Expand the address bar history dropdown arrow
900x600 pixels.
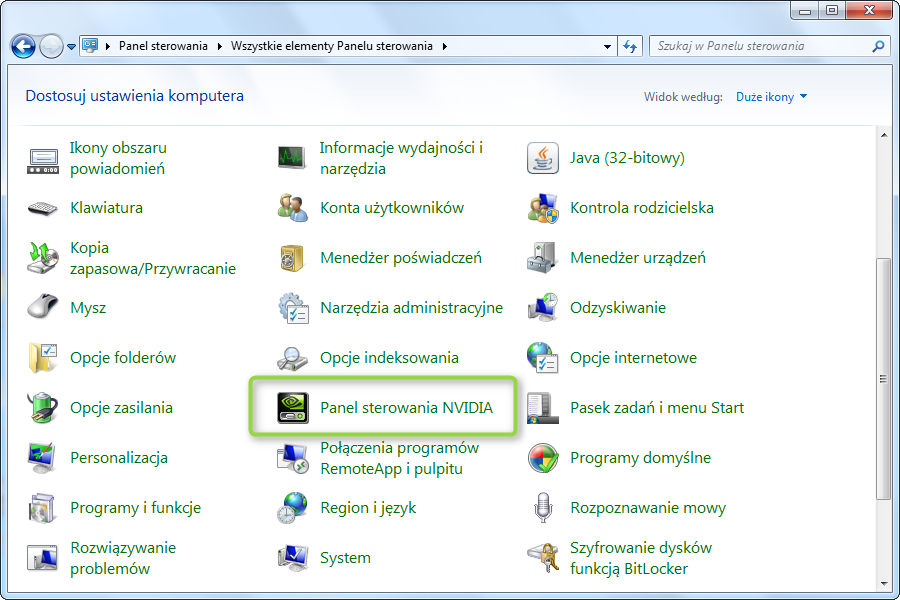(x=607, y=47)
